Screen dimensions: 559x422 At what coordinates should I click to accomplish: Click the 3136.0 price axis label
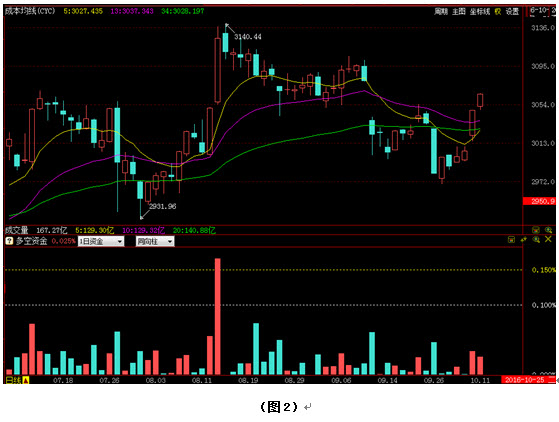tap(543, 28)
